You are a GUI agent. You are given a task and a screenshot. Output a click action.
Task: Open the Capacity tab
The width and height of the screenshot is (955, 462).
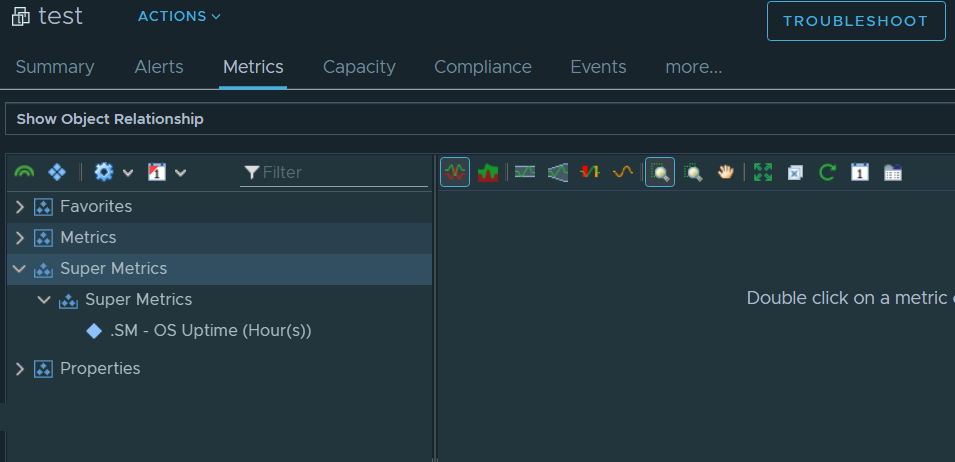point(359,66)
